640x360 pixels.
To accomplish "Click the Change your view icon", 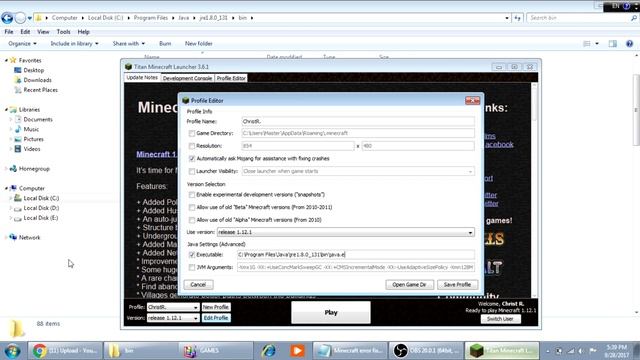I will click(x=587, y=43).
